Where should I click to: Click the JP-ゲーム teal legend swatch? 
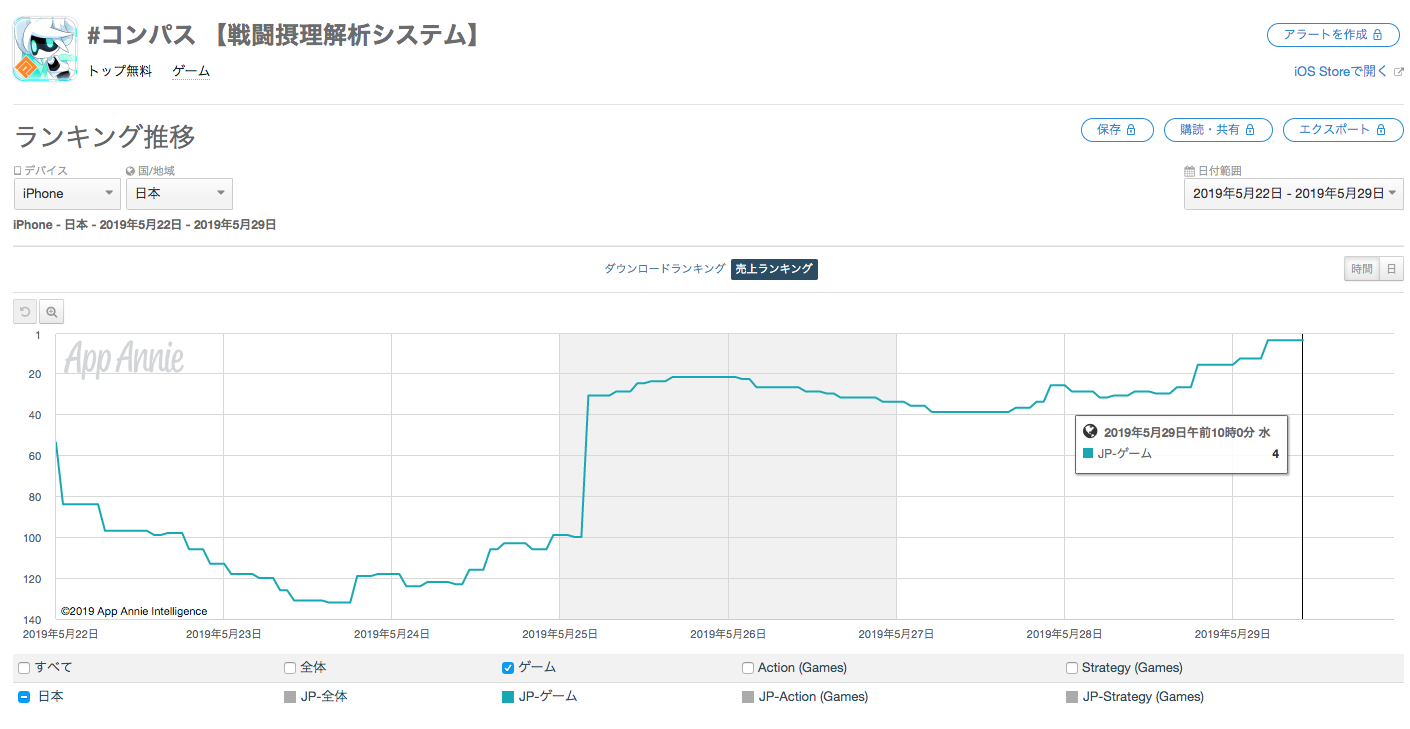click(508, 697)
